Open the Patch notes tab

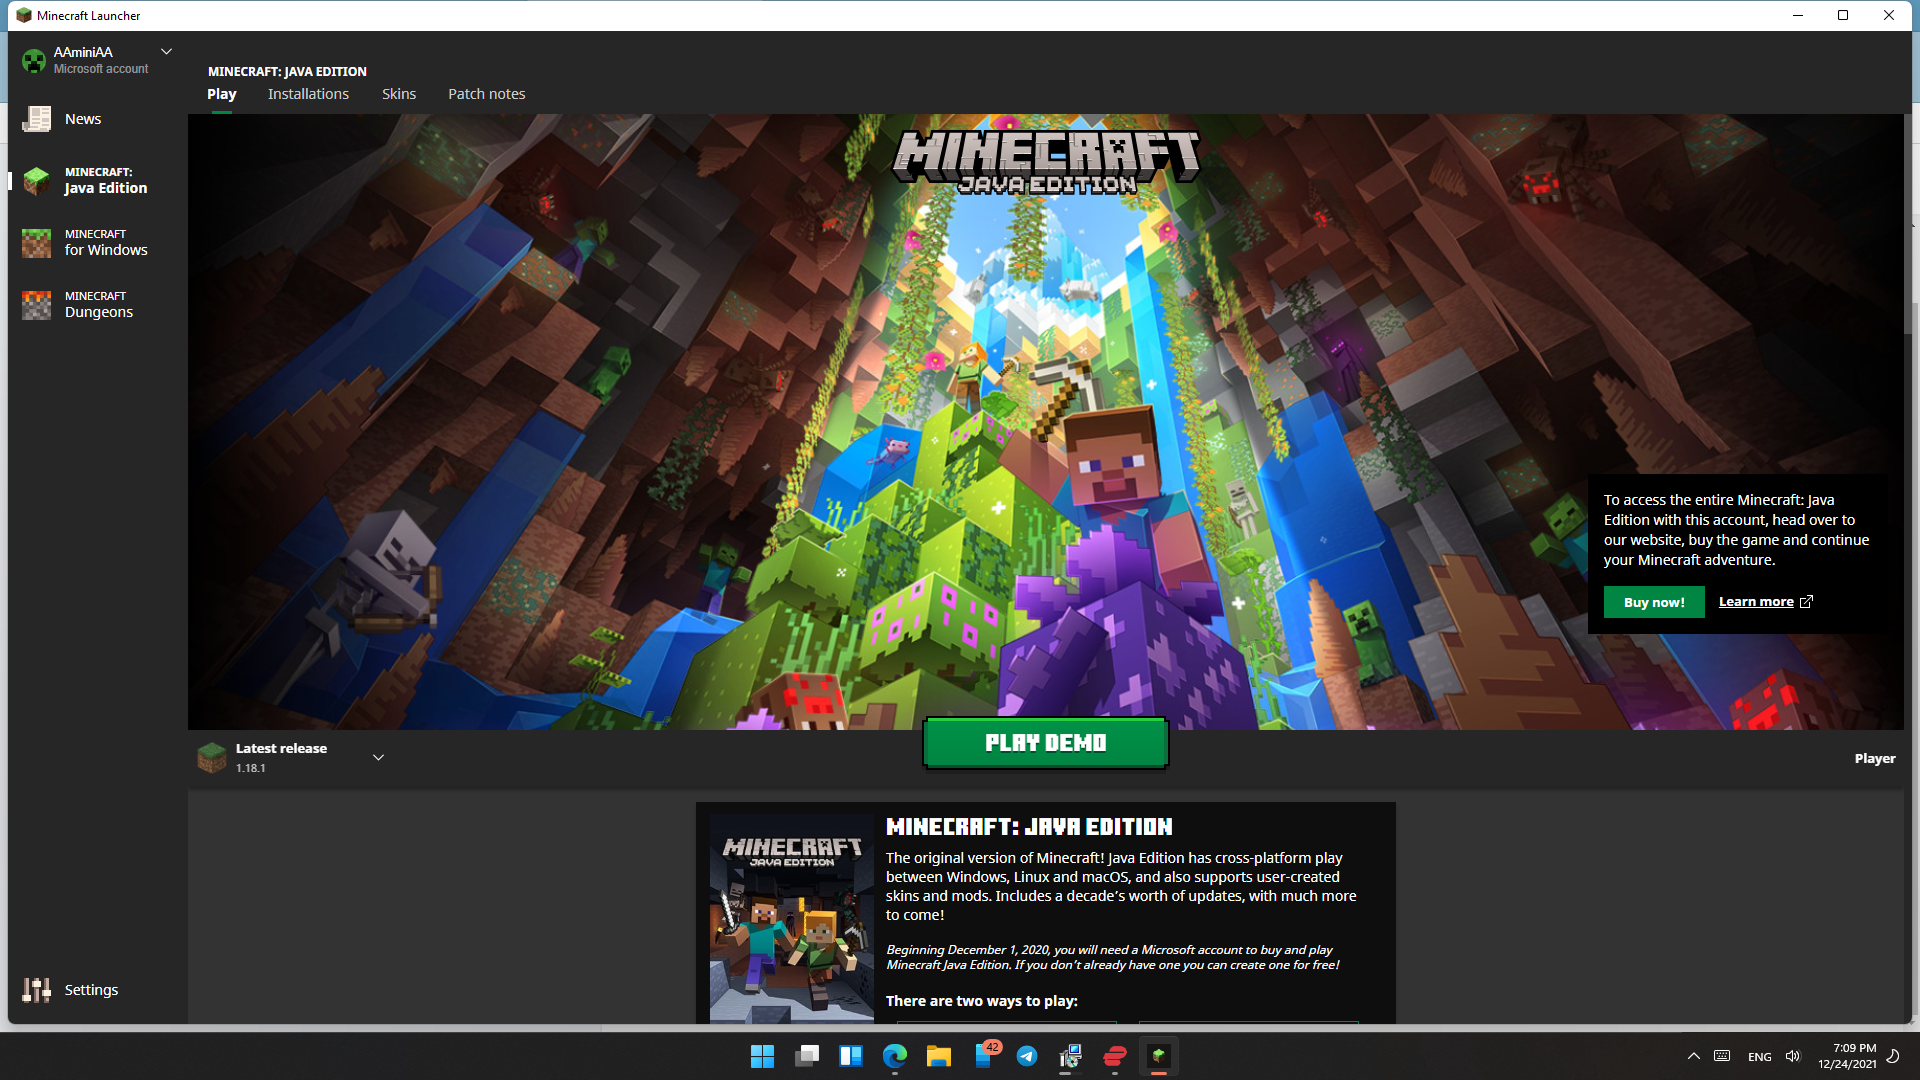click(486, 94)
